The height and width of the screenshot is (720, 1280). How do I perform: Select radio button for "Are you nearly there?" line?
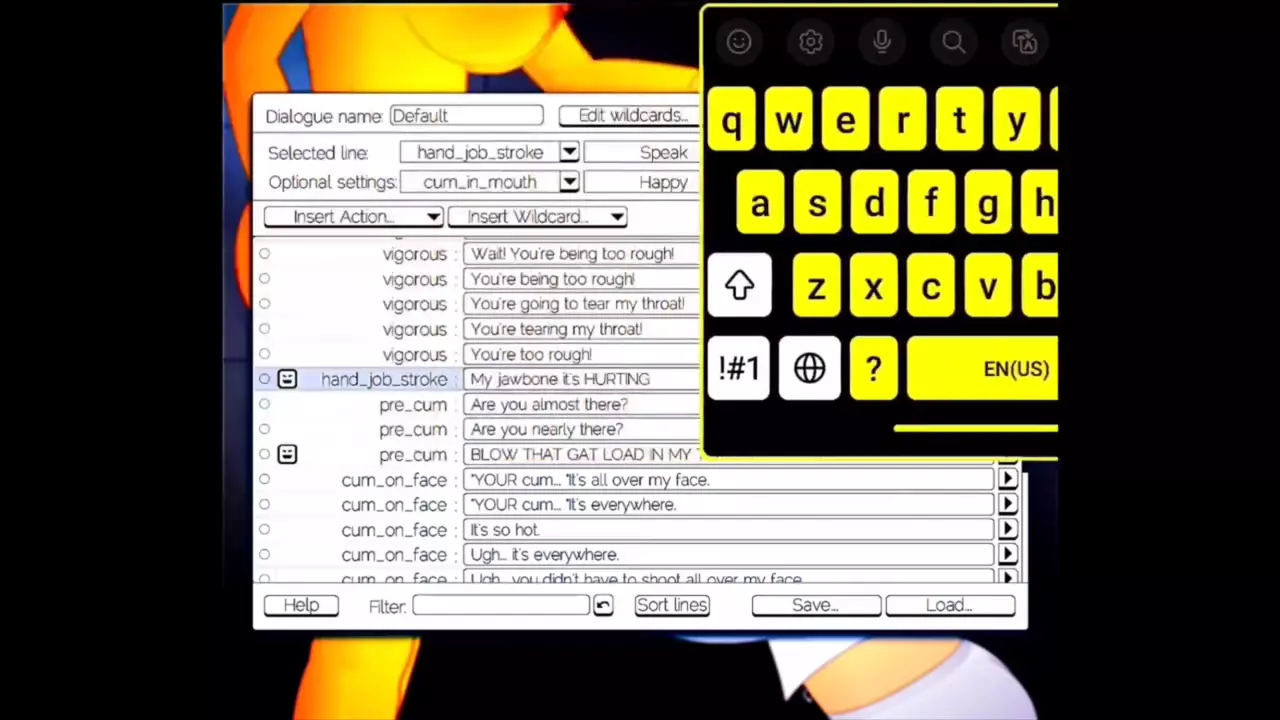(264, 429)
